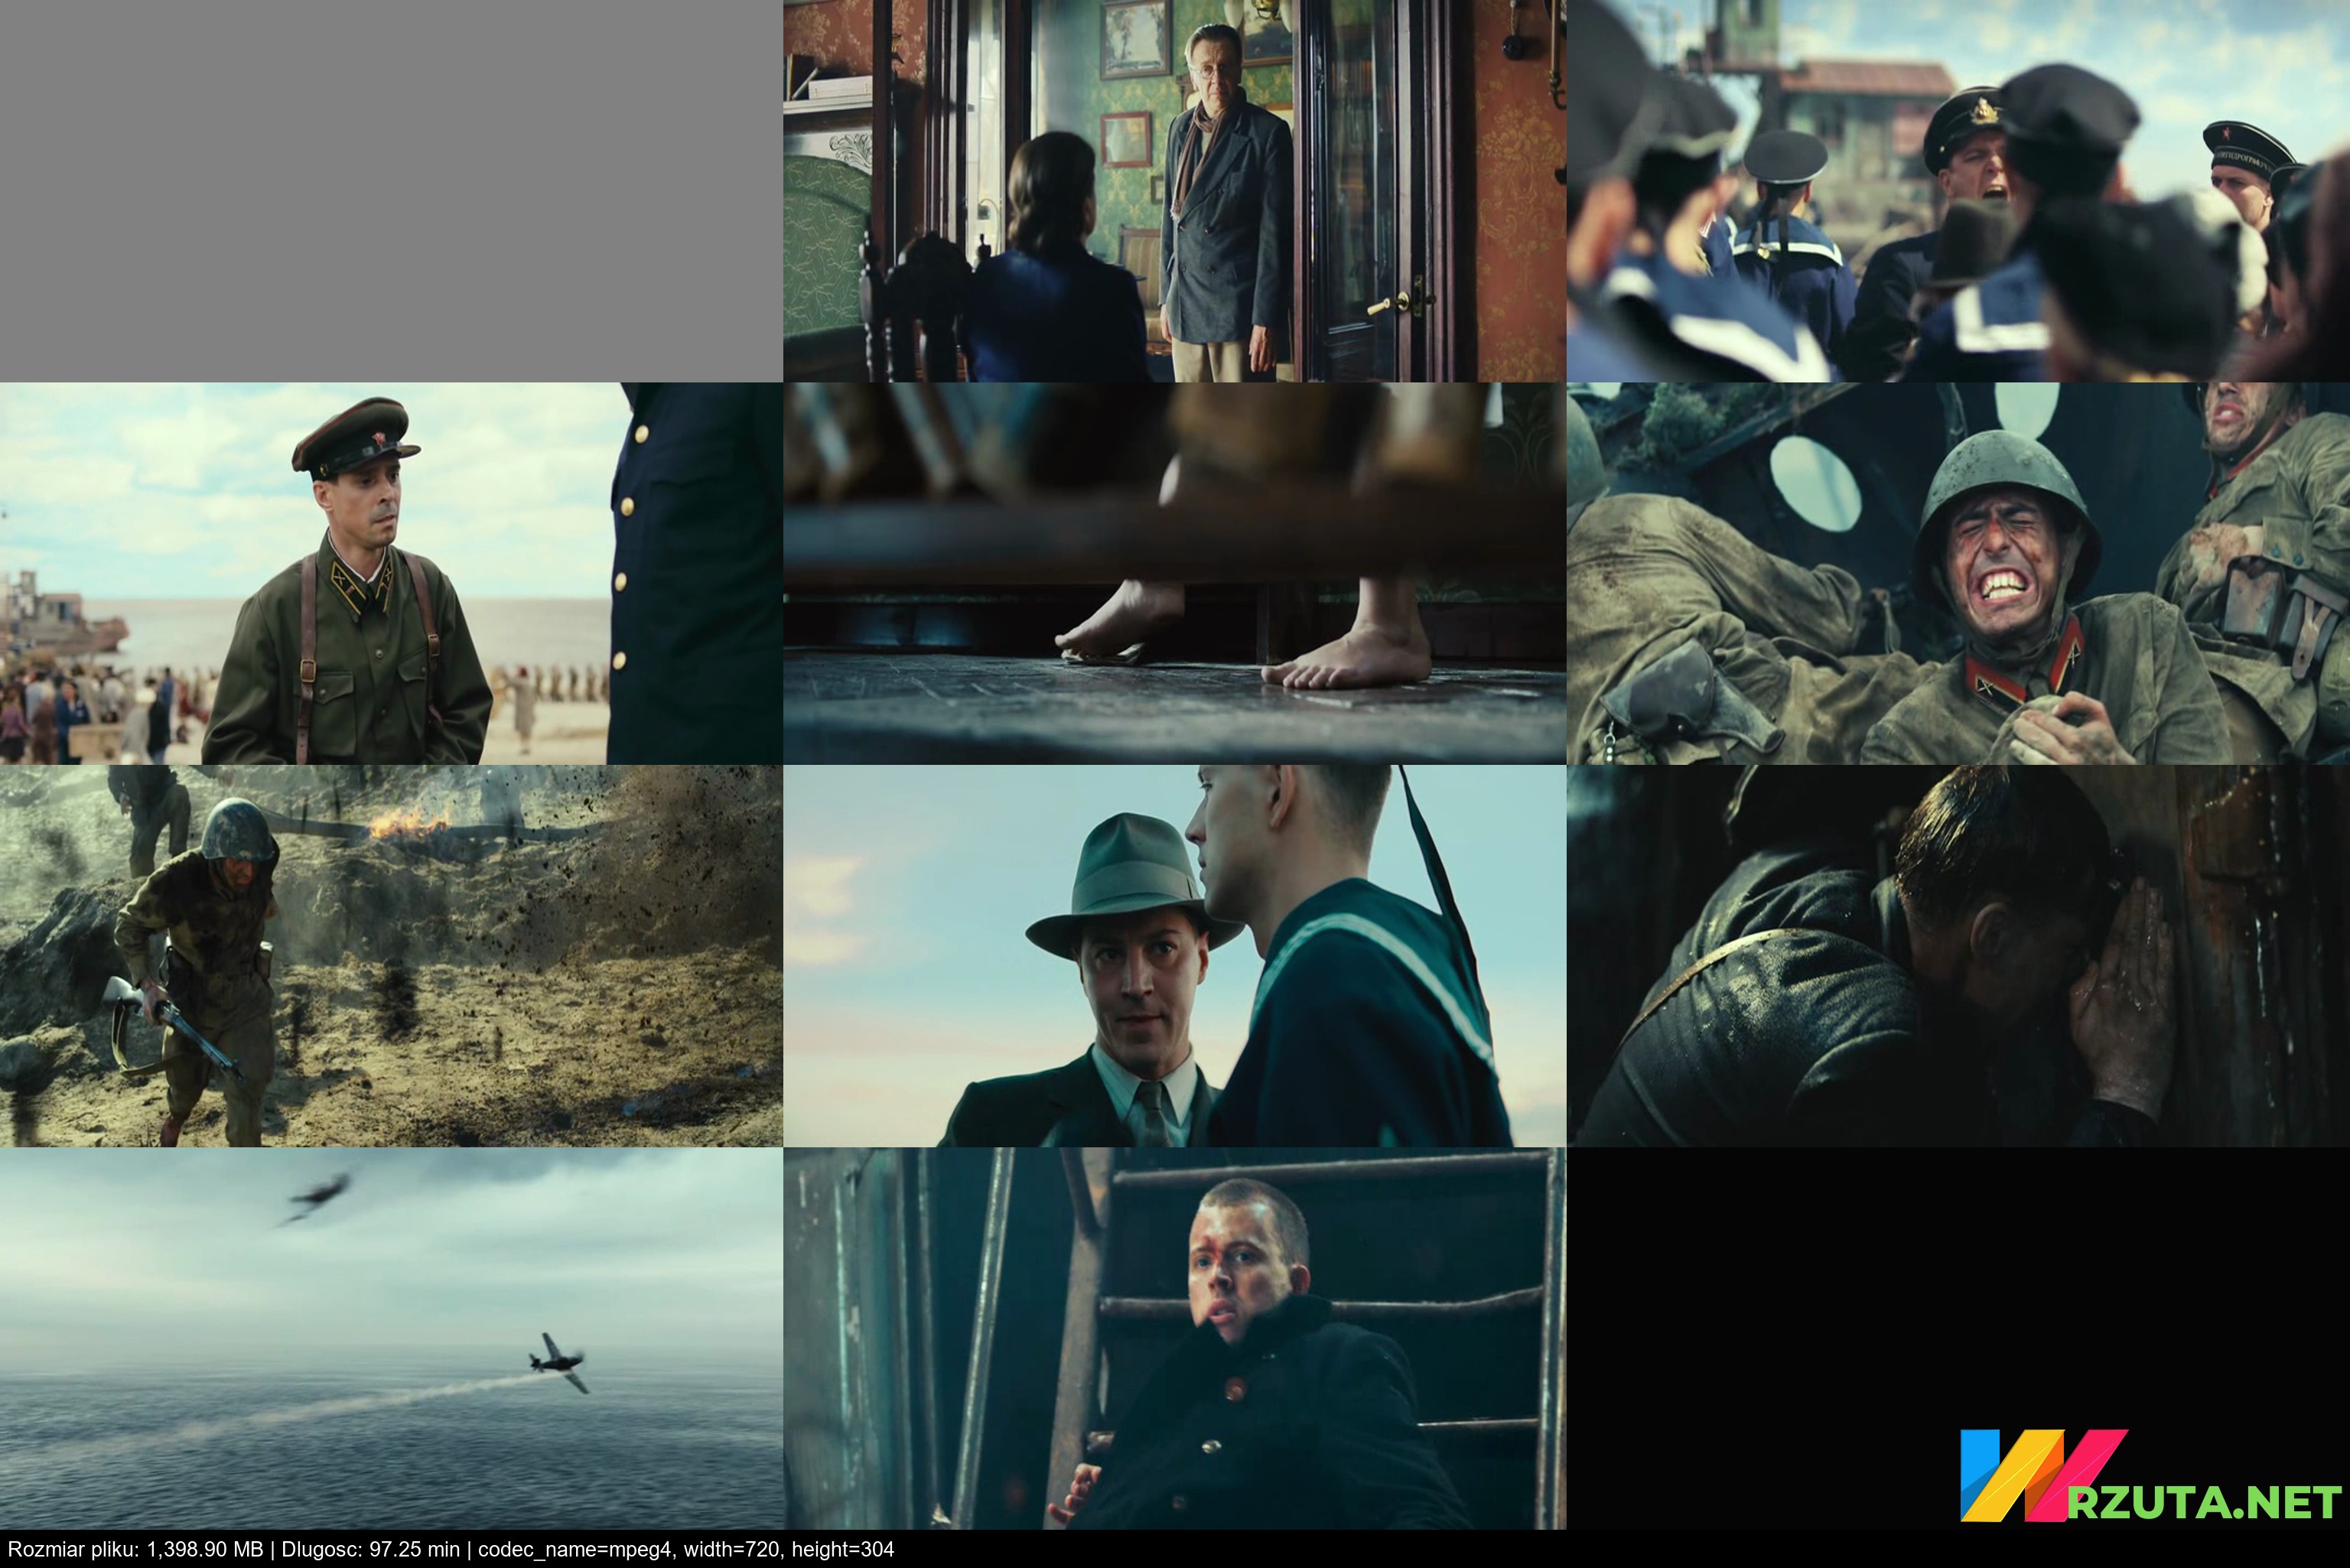
Task: Click codec_name=mpeg4 info in status line
Action: [575, 1549]
